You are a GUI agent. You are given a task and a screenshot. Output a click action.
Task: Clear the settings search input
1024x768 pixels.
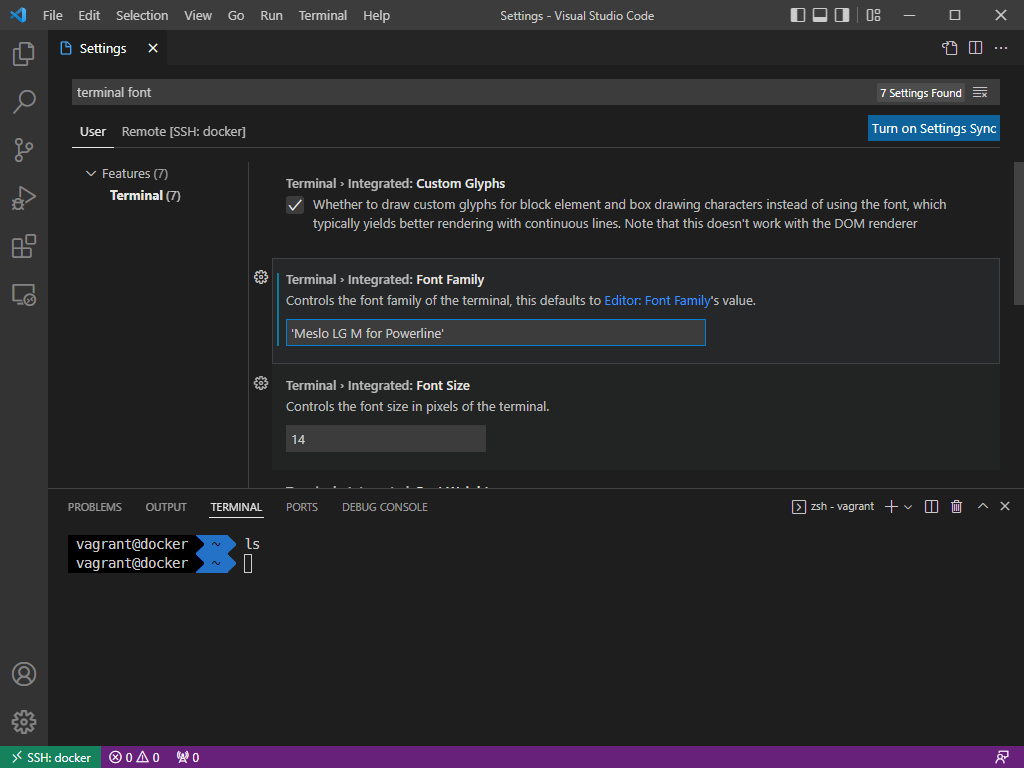(x=980, y=93)
